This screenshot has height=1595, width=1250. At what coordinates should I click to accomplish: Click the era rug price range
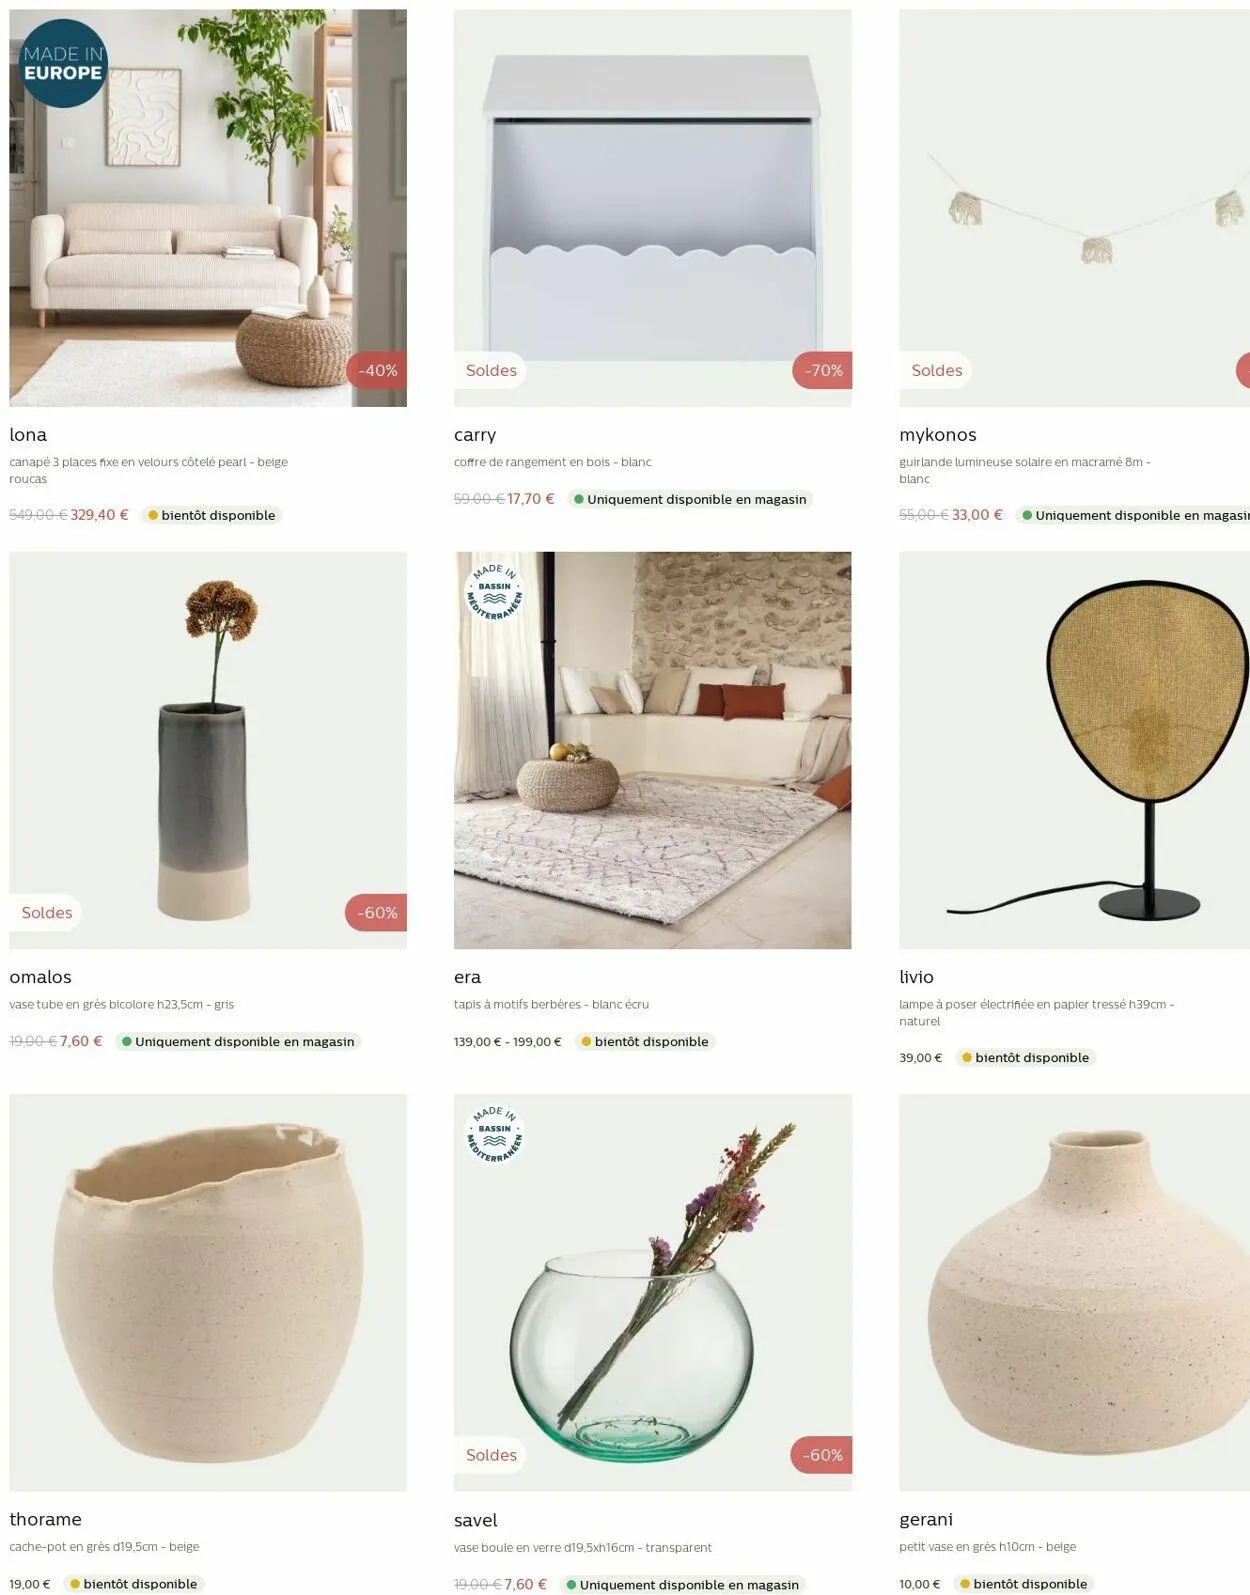coord(507,1041)
